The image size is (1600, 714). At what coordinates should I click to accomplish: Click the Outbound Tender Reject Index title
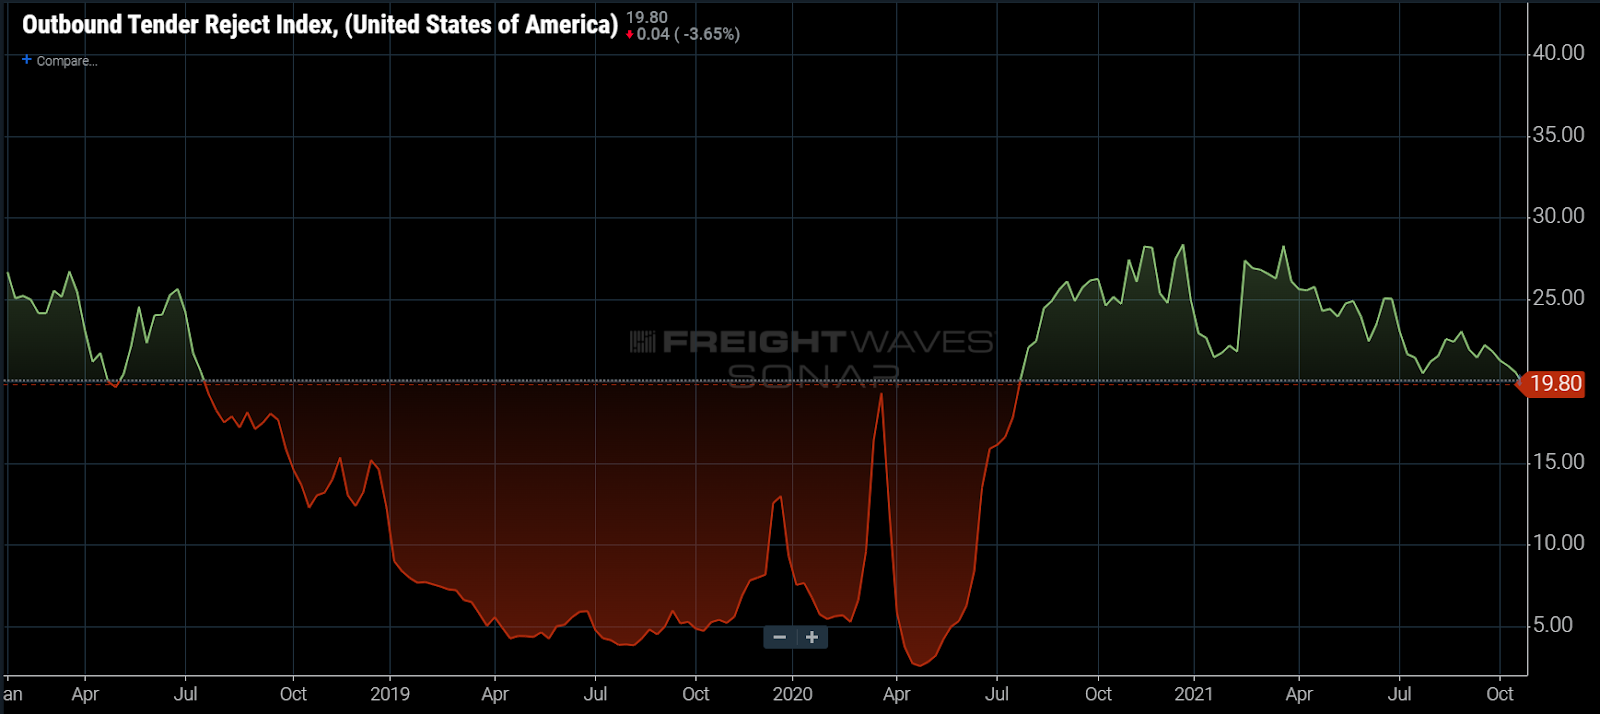point(320,25)
